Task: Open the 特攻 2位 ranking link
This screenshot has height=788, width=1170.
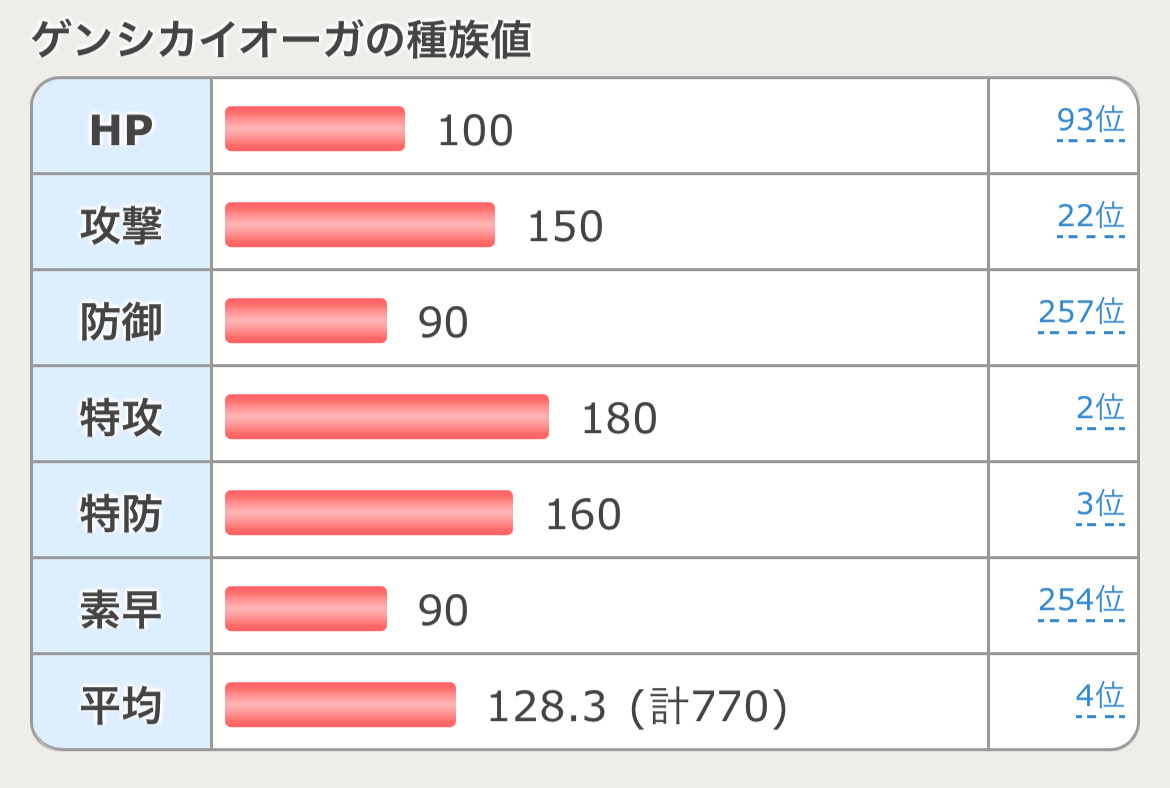Action: 1100,409
